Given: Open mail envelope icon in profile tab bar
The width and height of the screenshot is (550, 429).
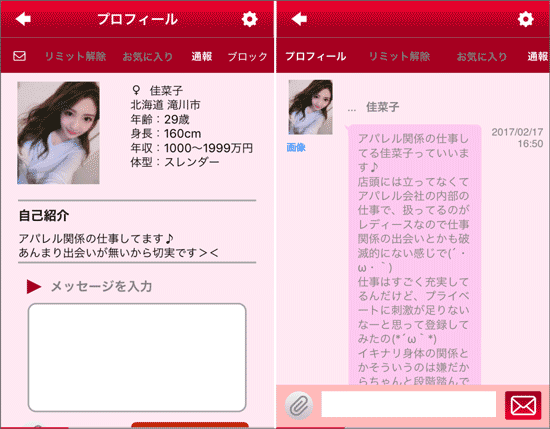Looking at the screenshot, I should pyautogui.click(x=19, y=56).
